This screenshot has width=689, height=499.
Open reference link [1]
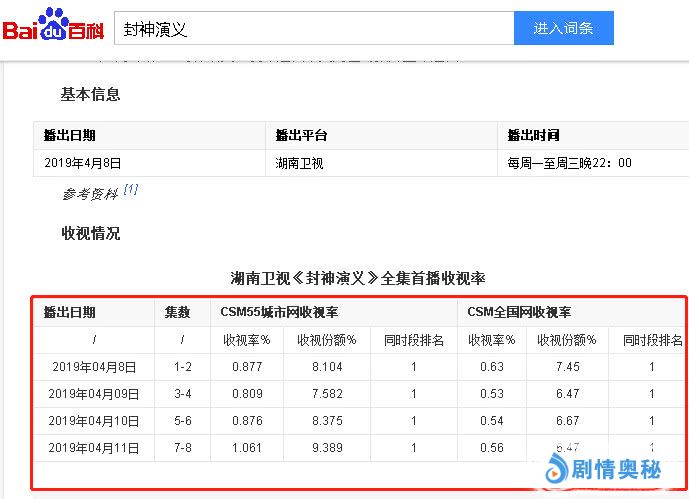[x=131, y=190]
